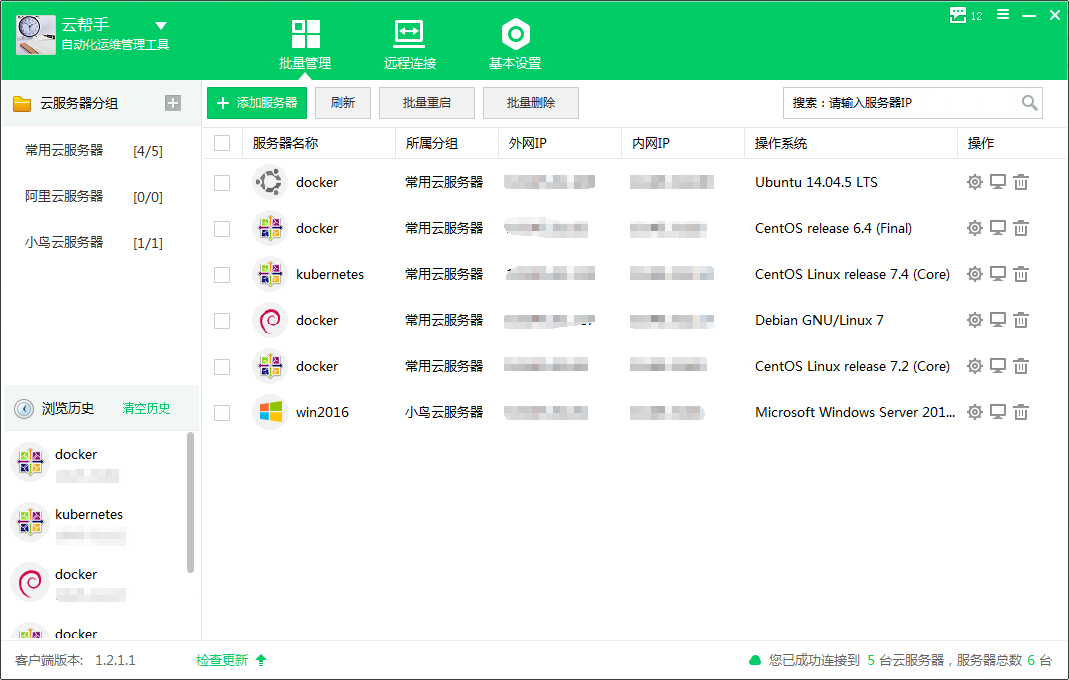Click the 添加服务器 button
Screen dimensions: 1069x680
tap(257, 103)
